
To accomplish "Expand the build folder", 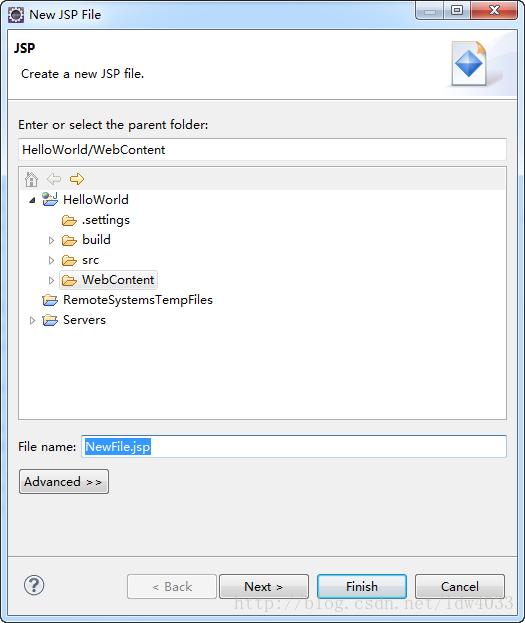I will pos(51,240).
